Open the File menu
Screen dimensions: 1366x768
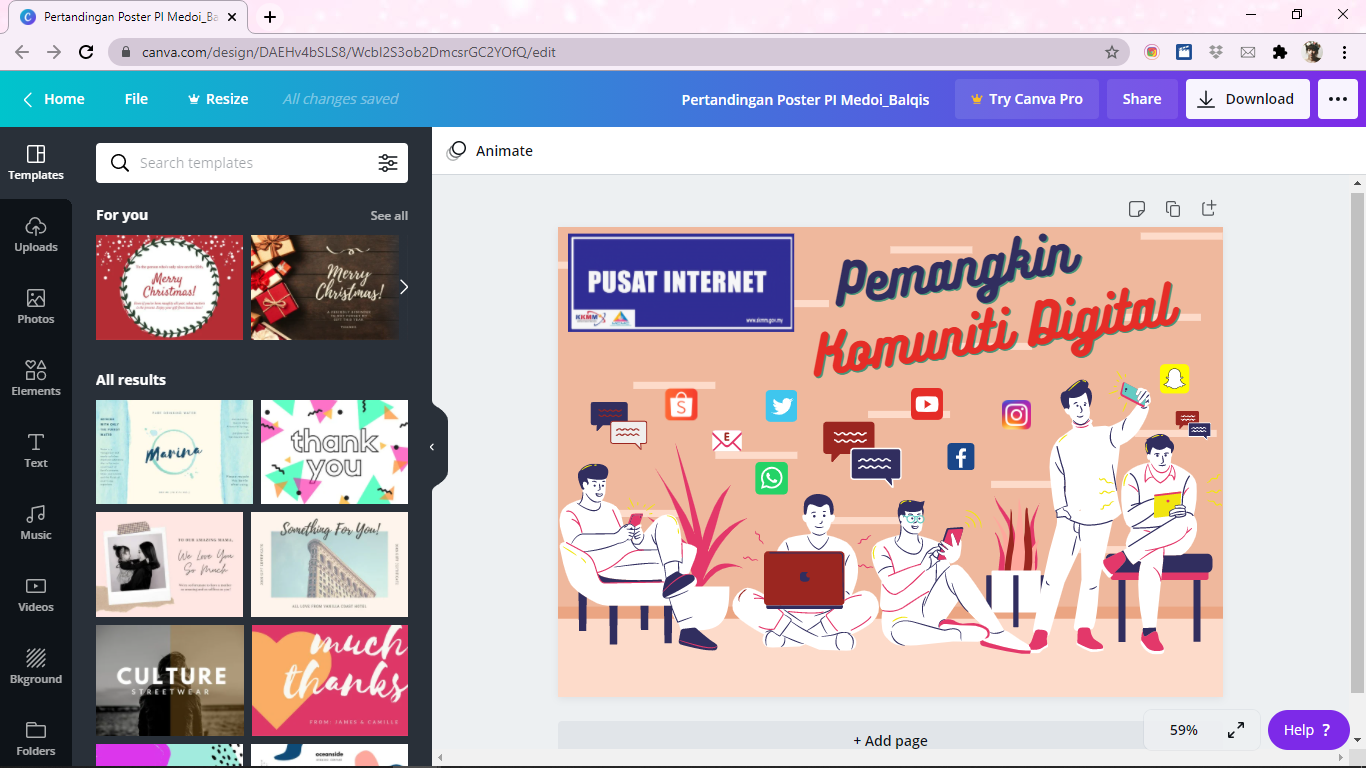pos(136,99)
